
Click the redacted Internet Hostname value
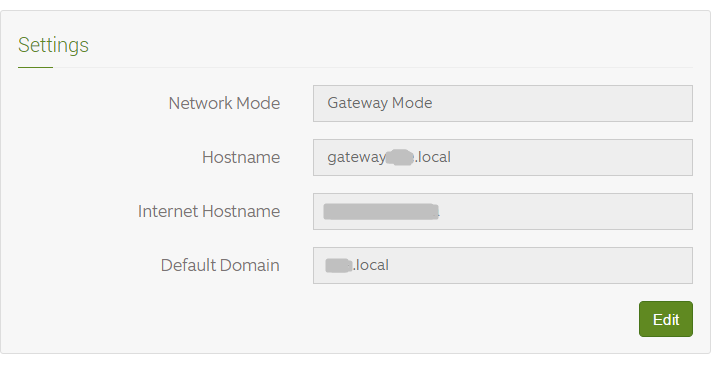(381, 211)
